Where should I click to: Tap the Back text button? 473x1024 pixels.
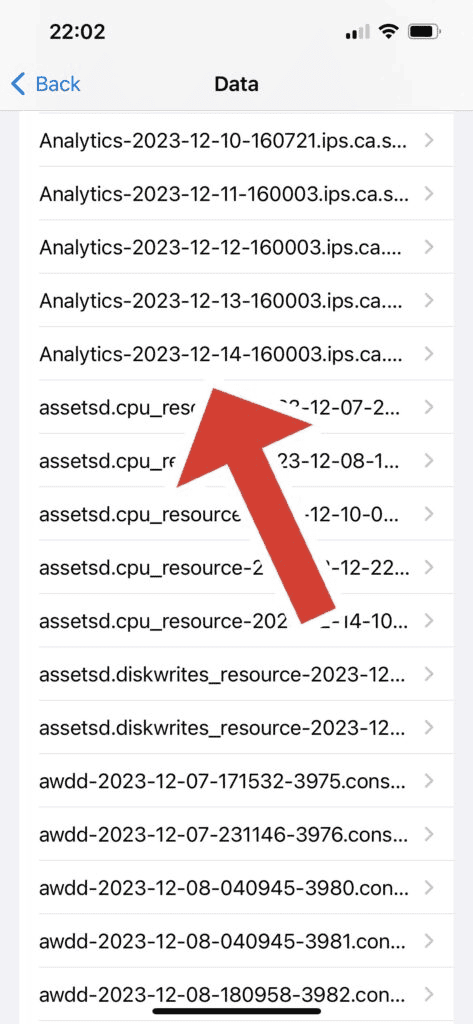point(57,84)
